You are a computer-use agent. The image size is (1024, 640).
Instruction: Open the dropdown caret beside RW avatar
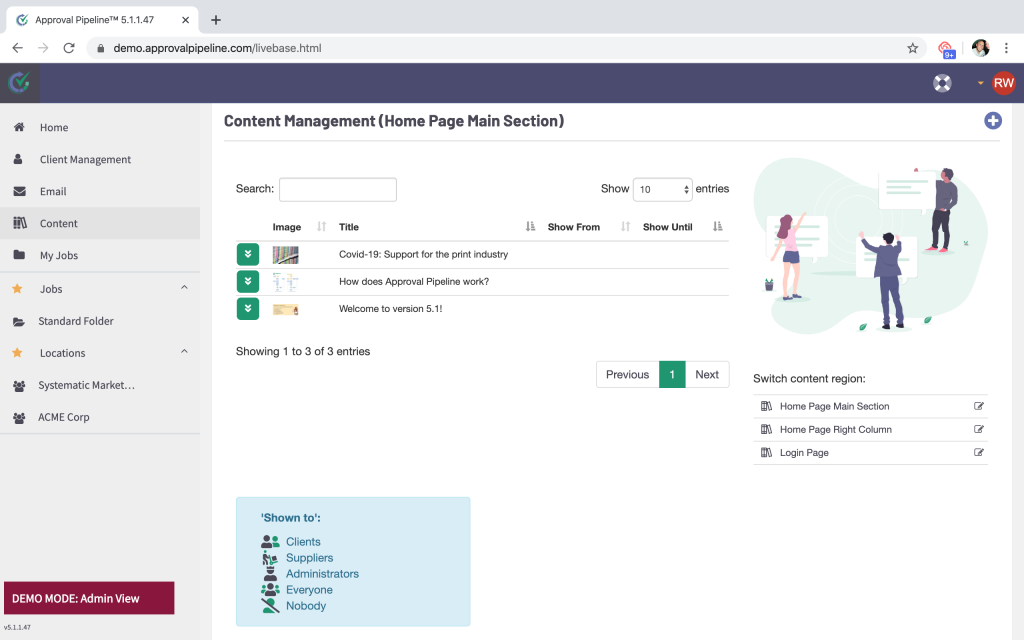[980, 83]
